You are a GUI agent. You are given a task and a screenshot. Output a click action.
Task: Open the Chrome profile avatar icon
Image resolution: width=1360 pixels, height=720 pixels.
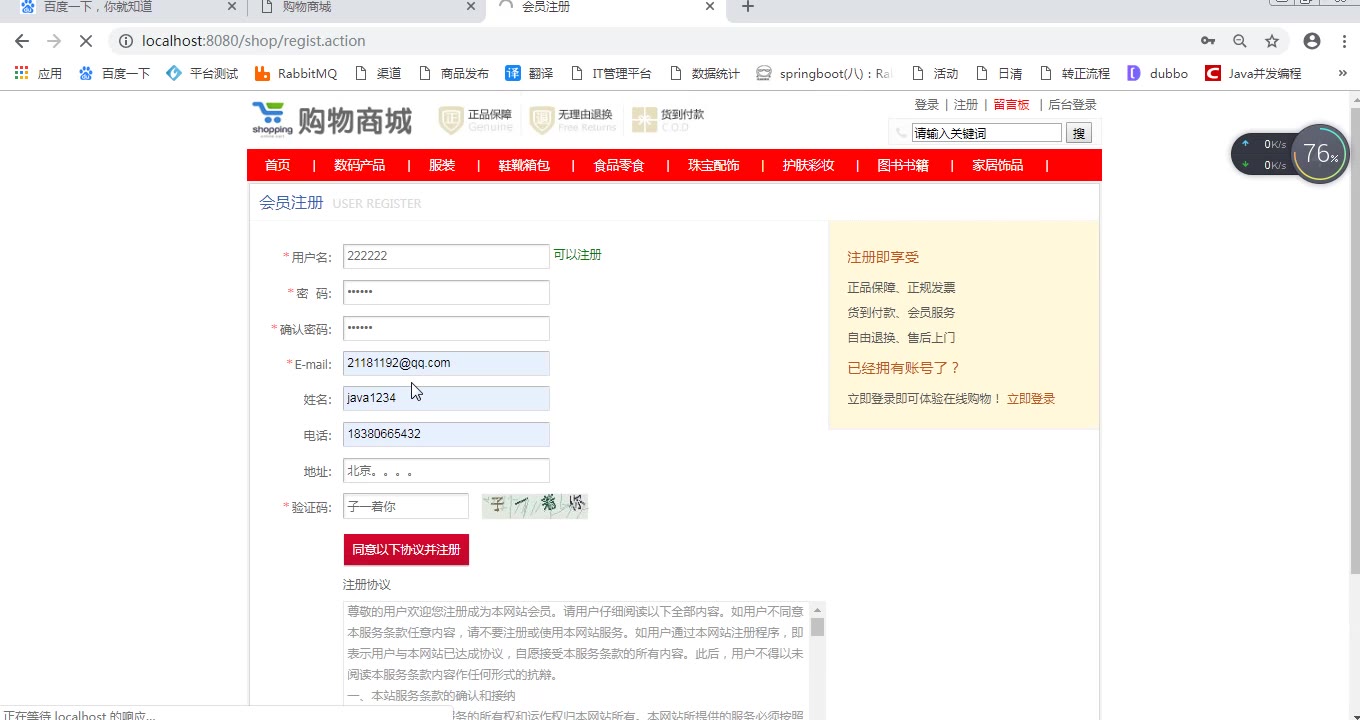tap(1312, 41)
